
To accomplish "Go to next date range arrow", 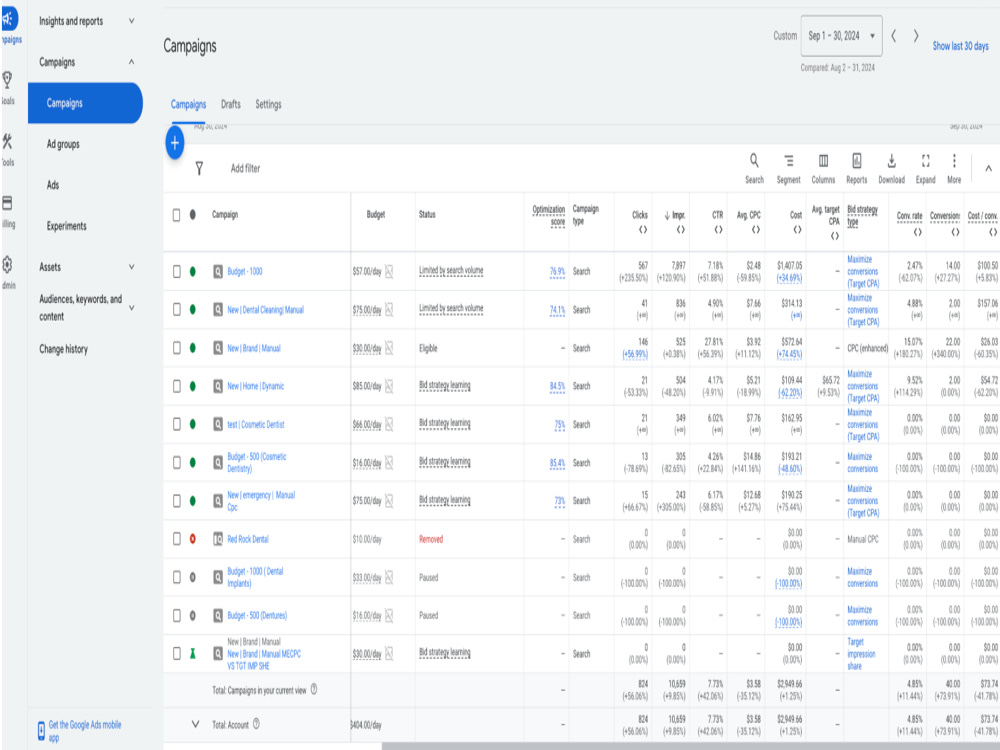I will [916, 36].
